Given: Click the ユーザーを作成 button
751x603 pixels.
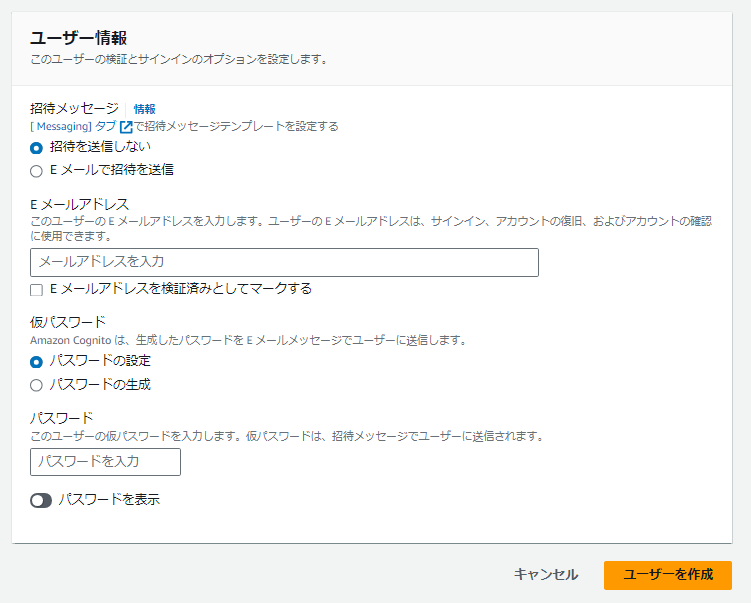Looking at the screenshot, I should [x=668, y=575].
